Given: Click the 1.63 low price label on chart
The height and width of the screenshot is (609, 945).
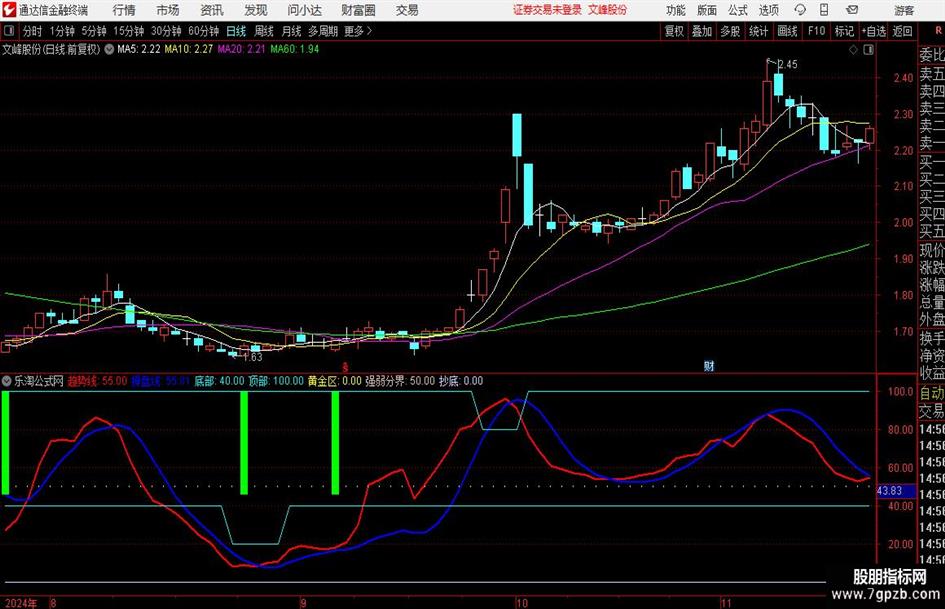Looking at the screenshot, I should tap(253, 357).
